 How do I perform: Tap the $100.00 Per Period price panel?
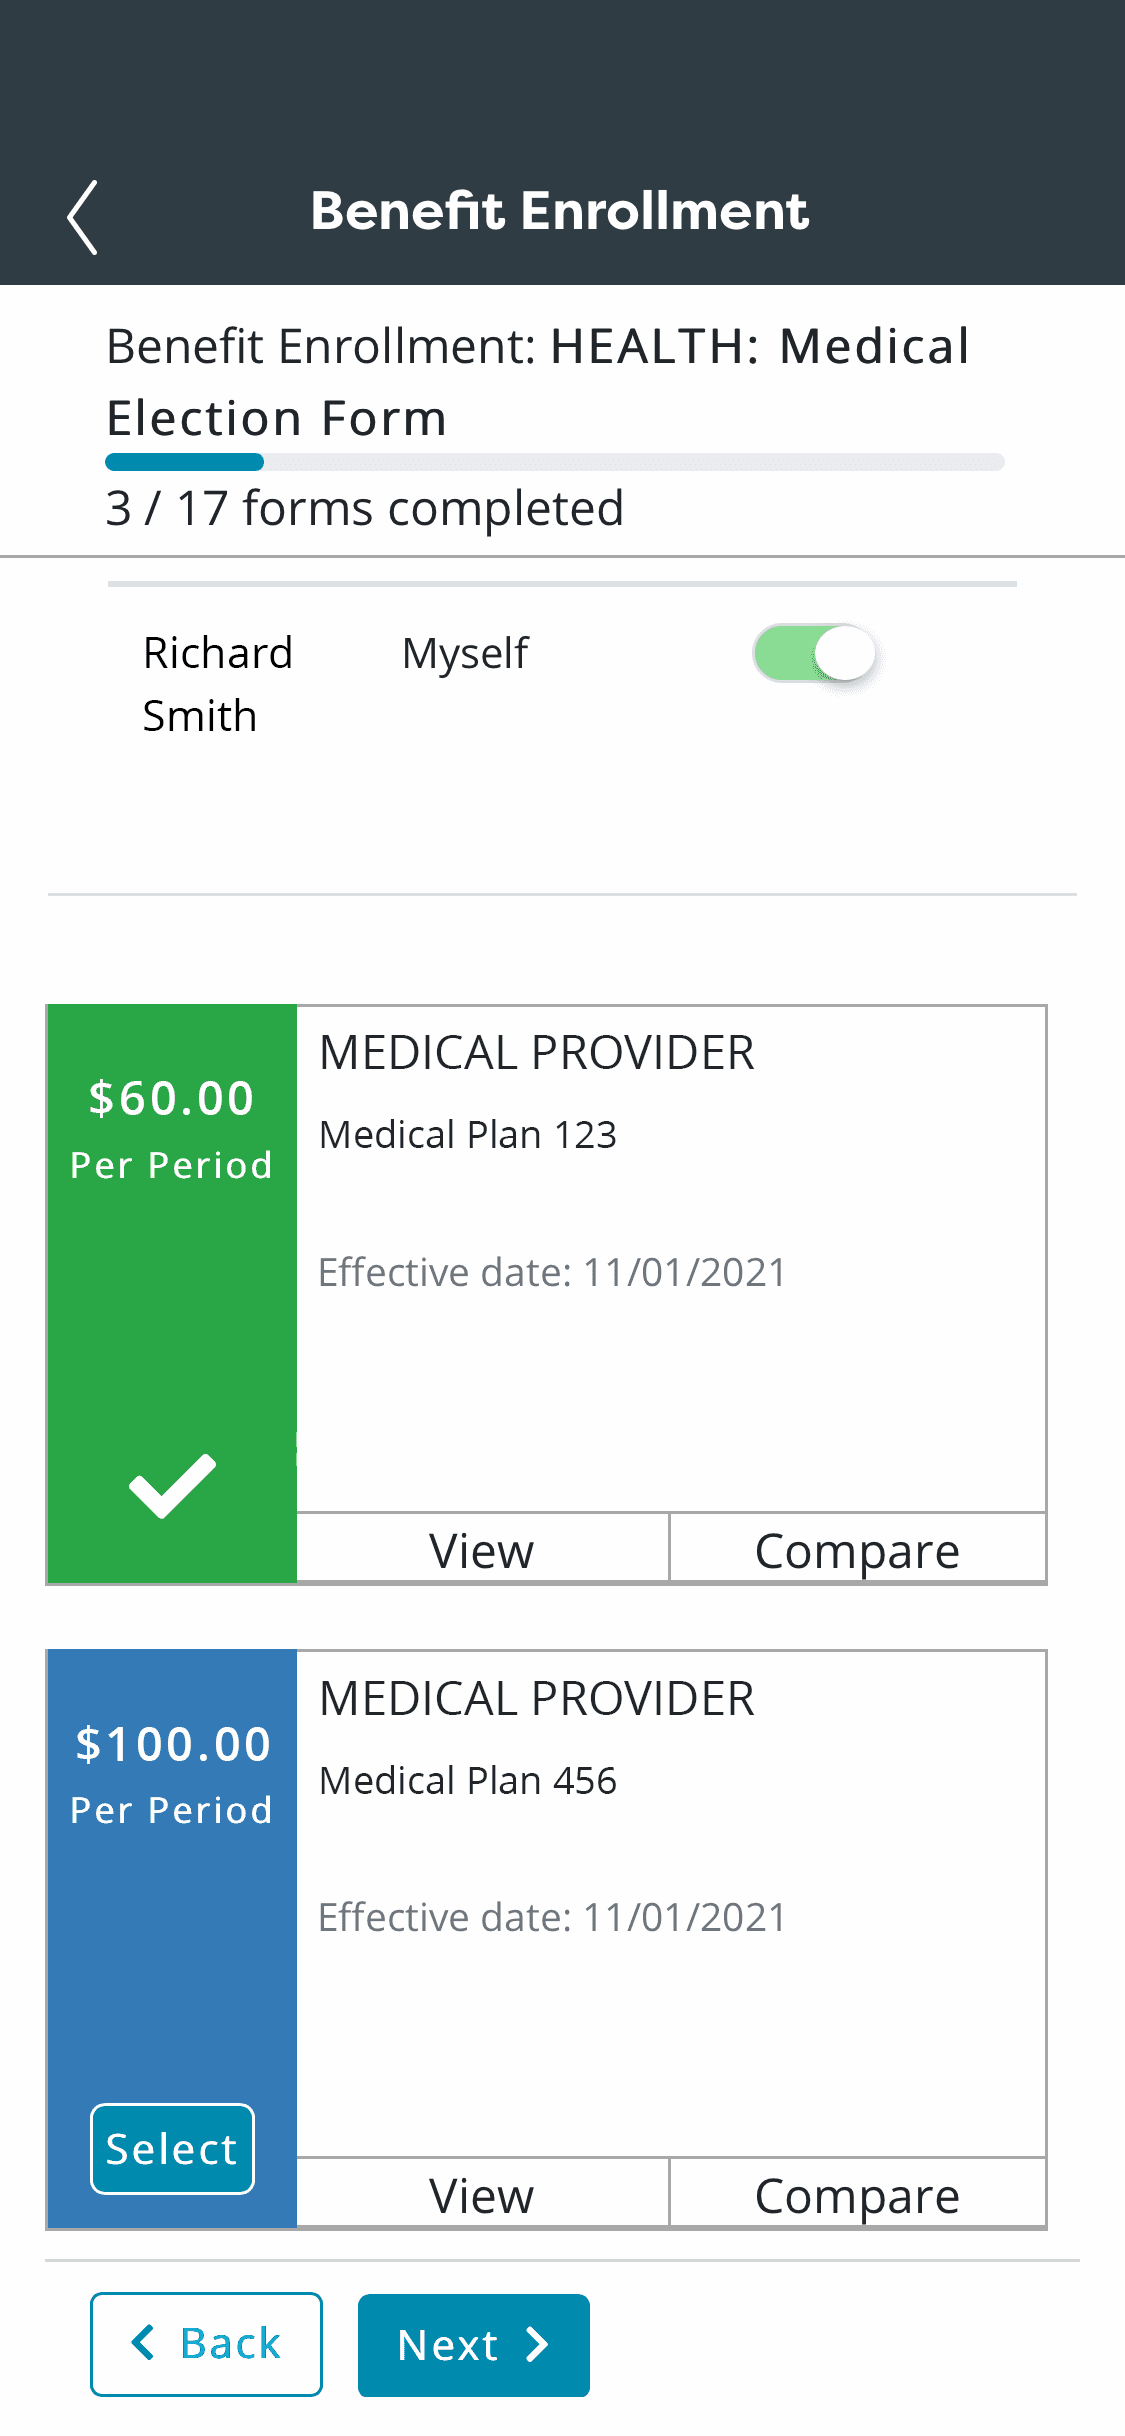point(172,1775)
